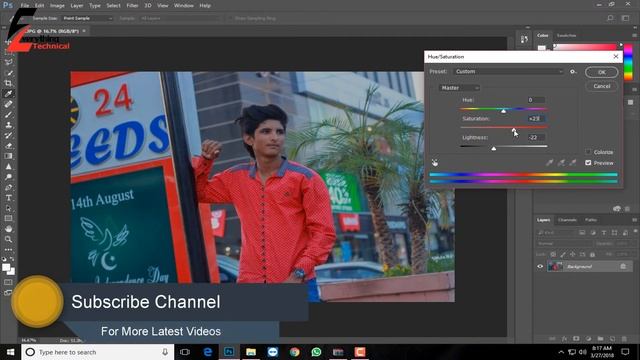Click the Lightness slider handle
Viewport: 640px width, 360px height.
[x=493, y=149]
